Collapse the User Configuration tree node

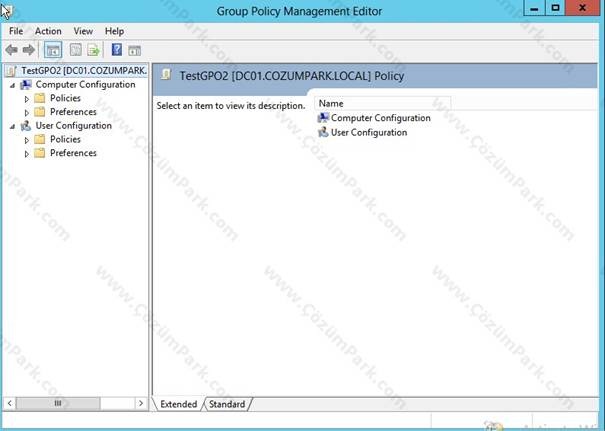tap(12, 126)
